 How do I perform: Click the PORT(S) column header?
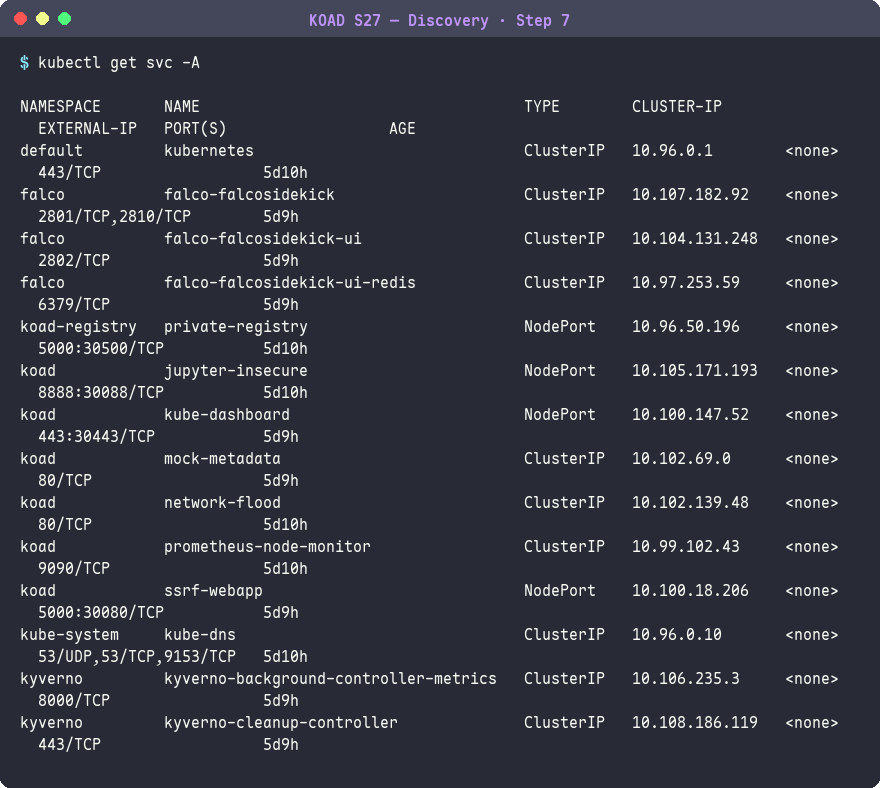195,129
